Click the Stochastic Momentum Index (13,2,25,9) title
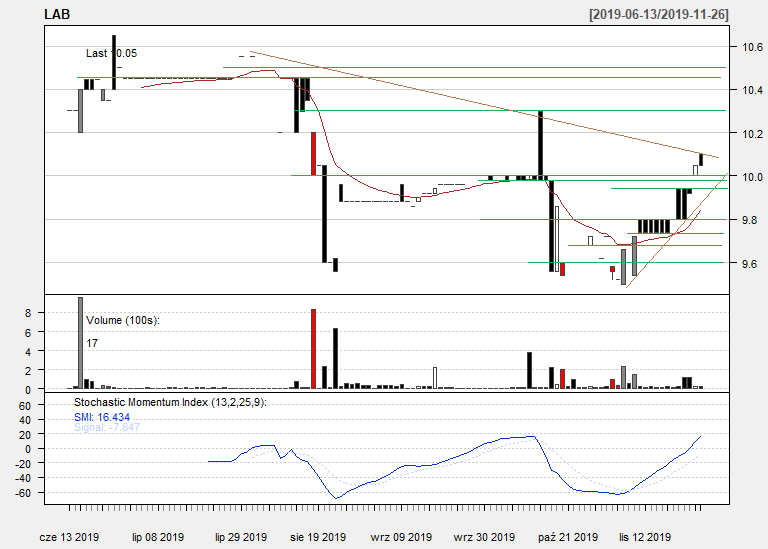Image resolution: width=768 pixels, height=549 pixels. coord(170,403)
